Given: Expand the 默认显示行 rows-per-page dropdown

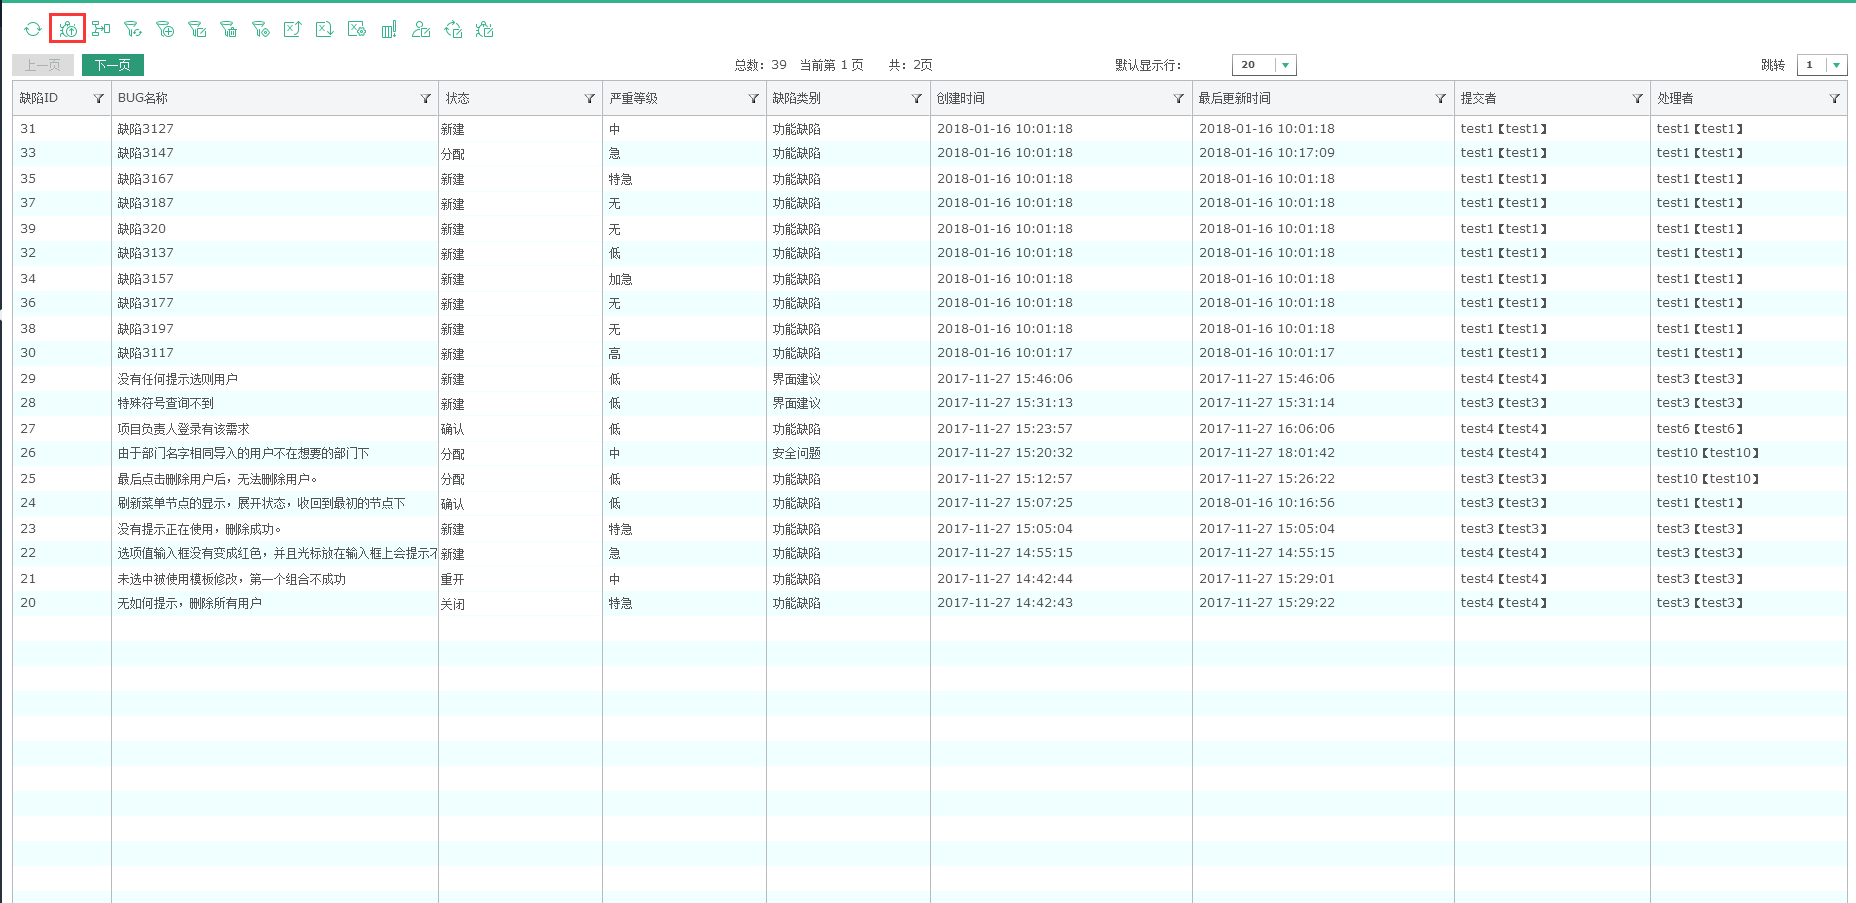Looking at the screenshot, I should pyautogui.click(x=1285, y=65).
